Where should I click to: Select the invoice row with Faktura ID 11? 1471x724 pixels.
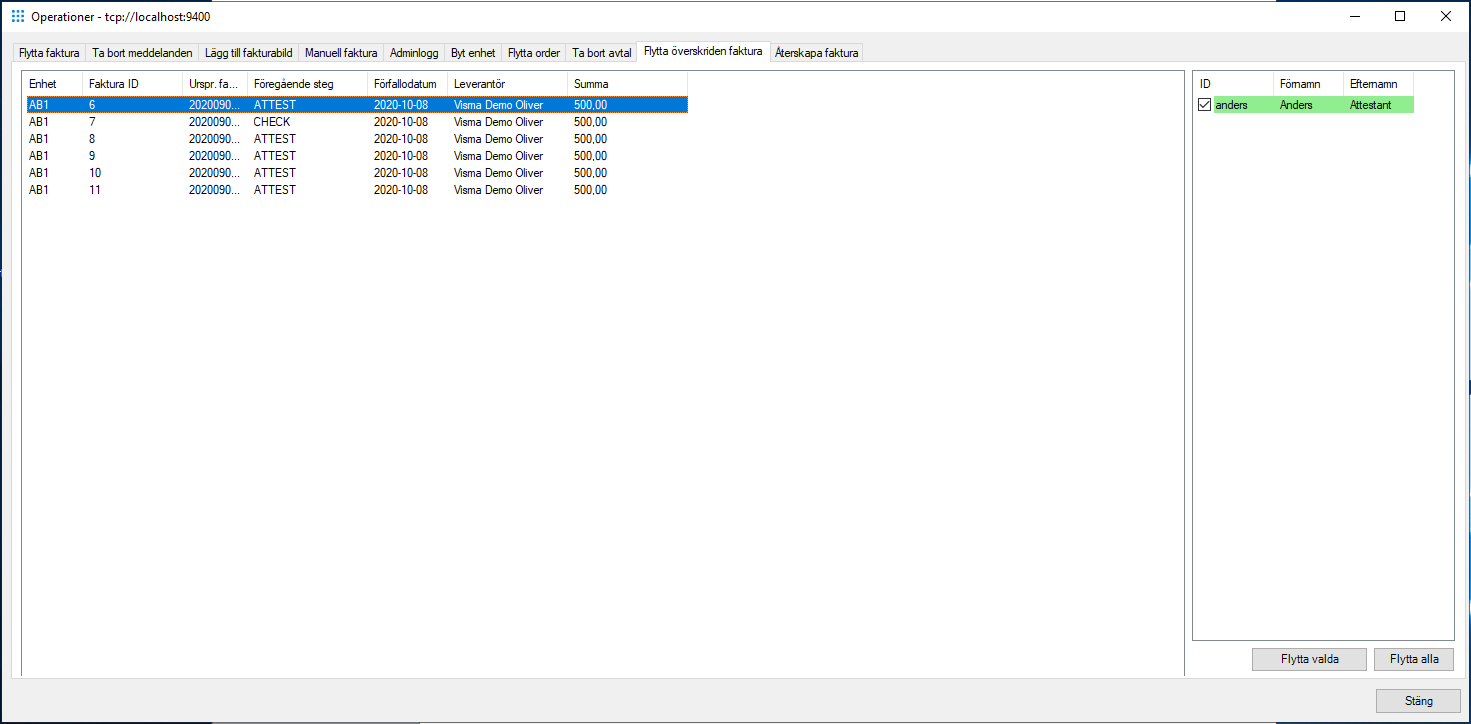300,189
